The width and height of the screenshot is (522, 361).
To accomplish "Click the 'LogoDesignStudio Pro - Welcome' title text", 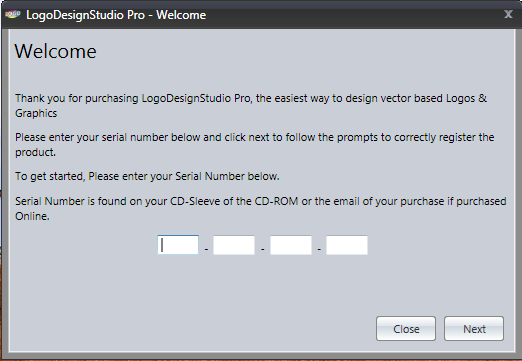I will coord(116,15).
